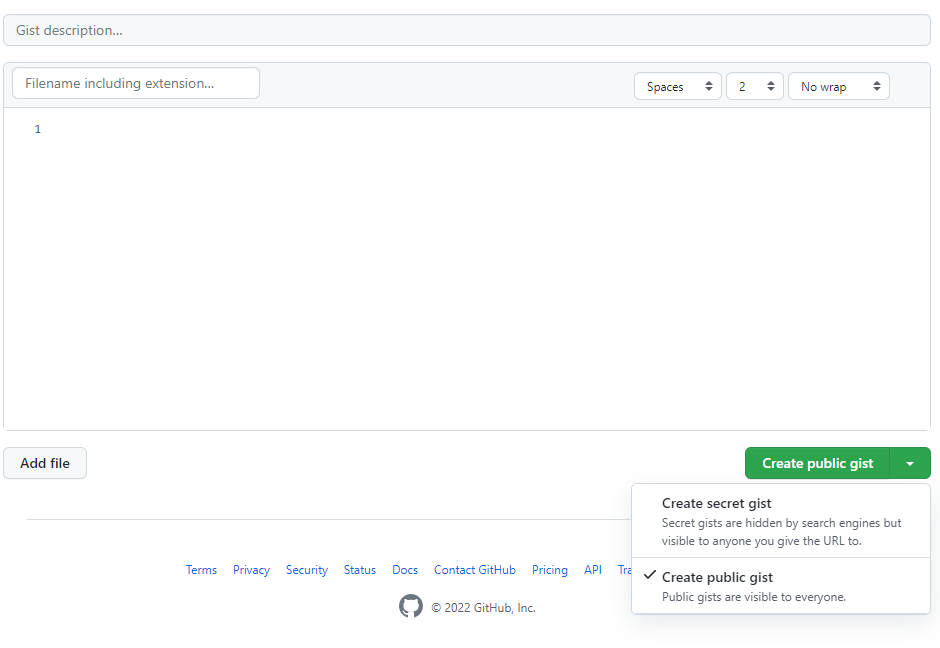The height and width of the screenshot is (648, 940).
Task: Select the checked Create public gist option
Action: pyautogui.click(x=781, y=586)
